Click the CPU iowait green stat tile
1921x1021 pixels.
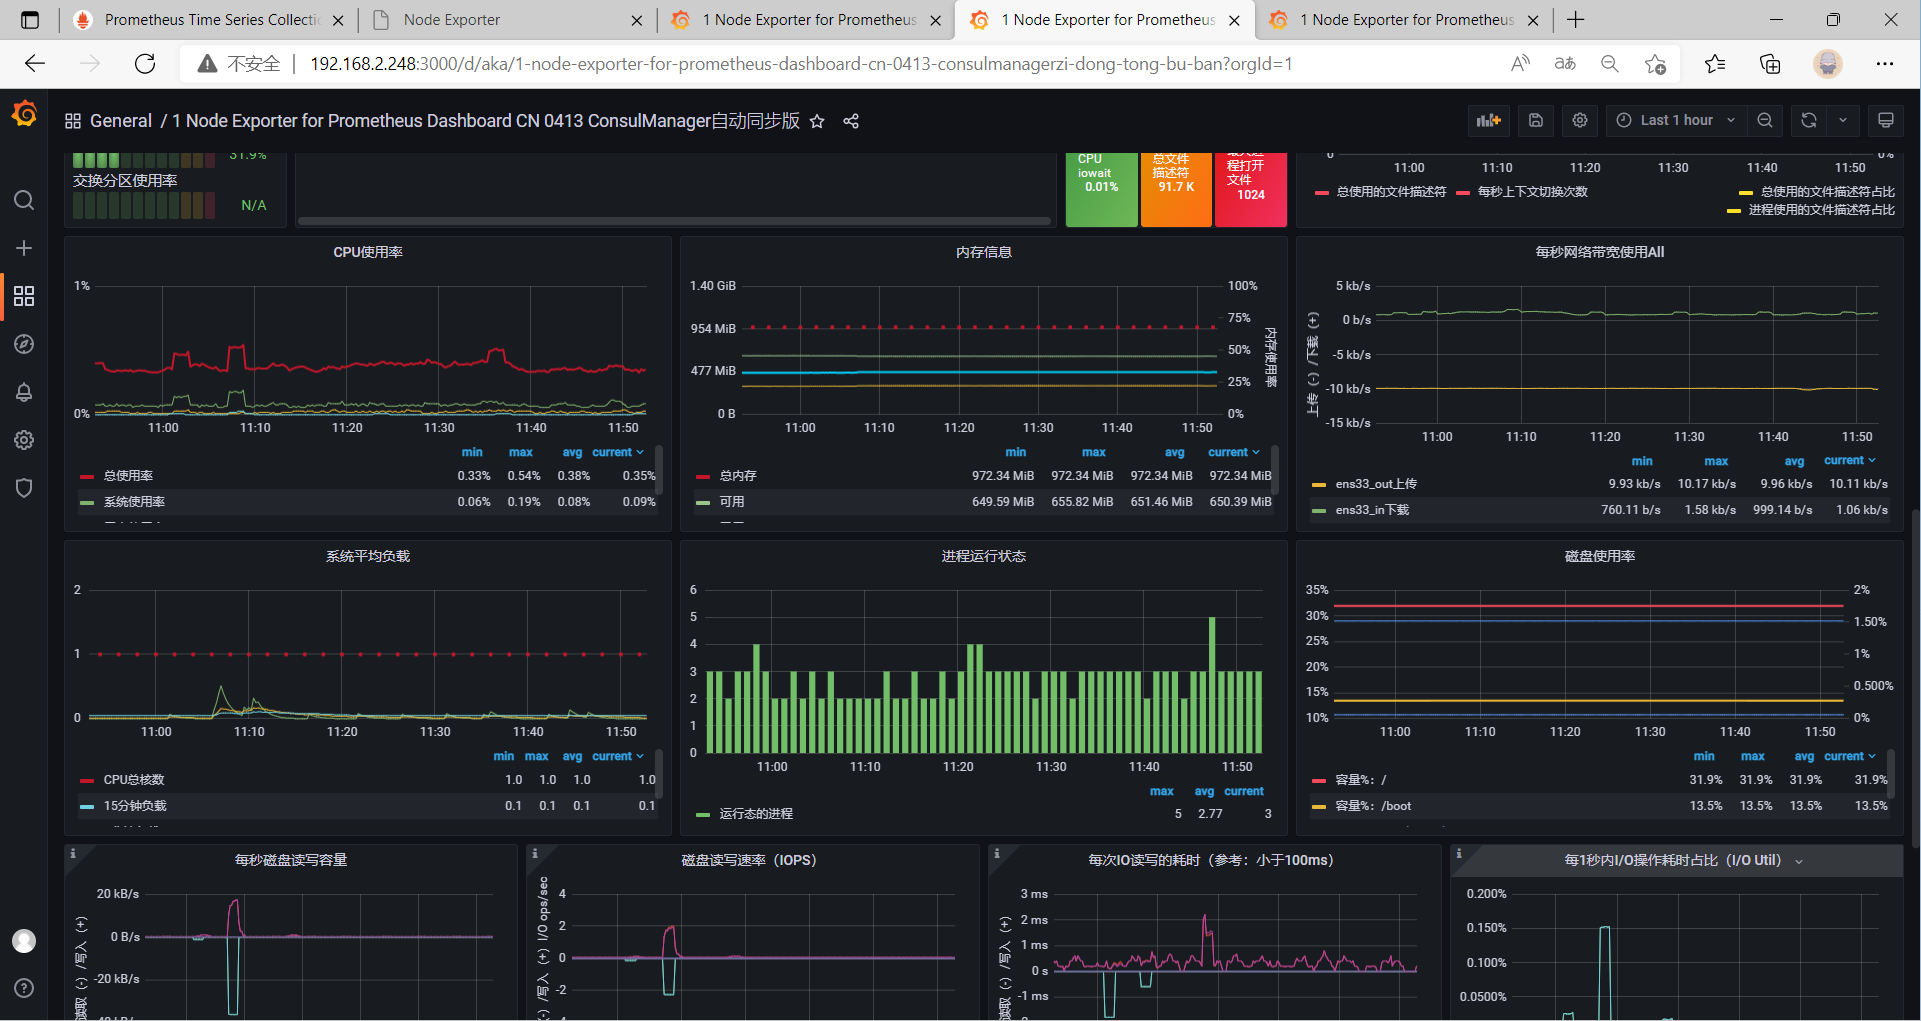(x=1101, y=189)
